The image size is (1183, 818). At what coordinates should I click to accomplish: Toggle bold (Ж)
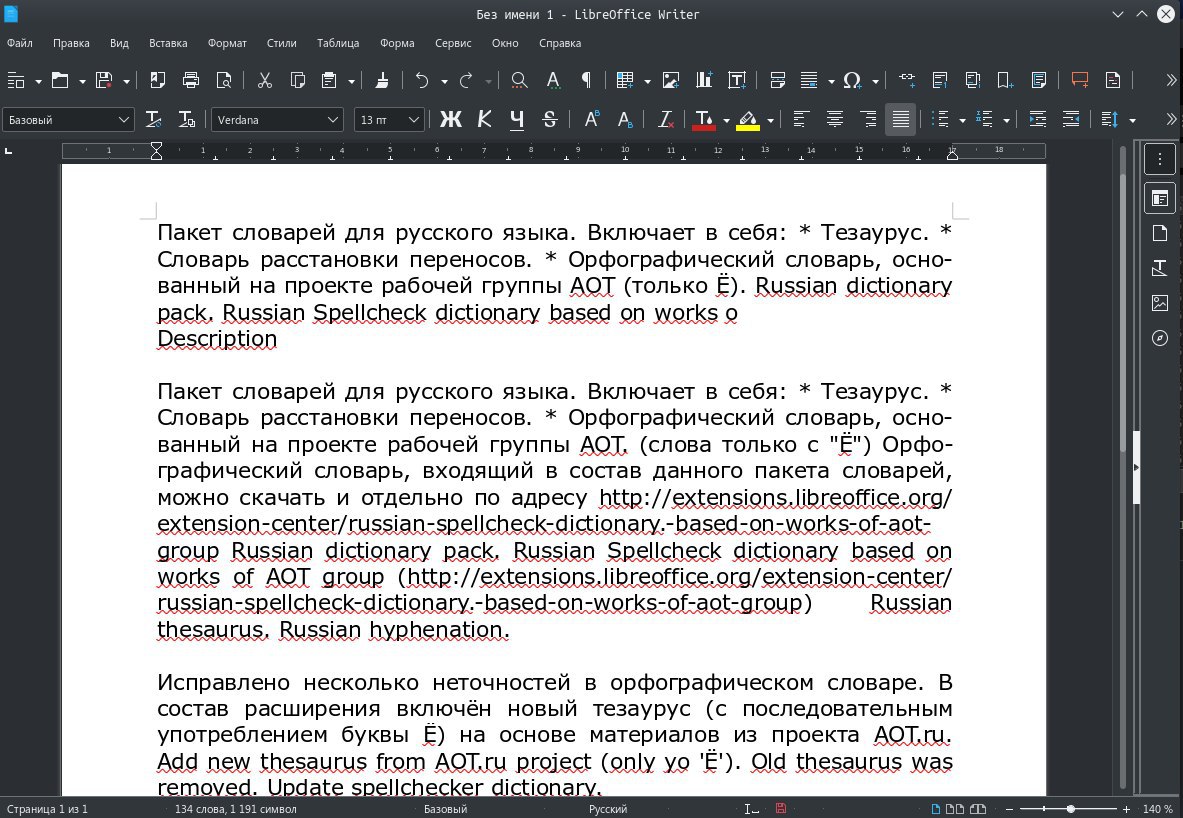(x=450, y=119)
